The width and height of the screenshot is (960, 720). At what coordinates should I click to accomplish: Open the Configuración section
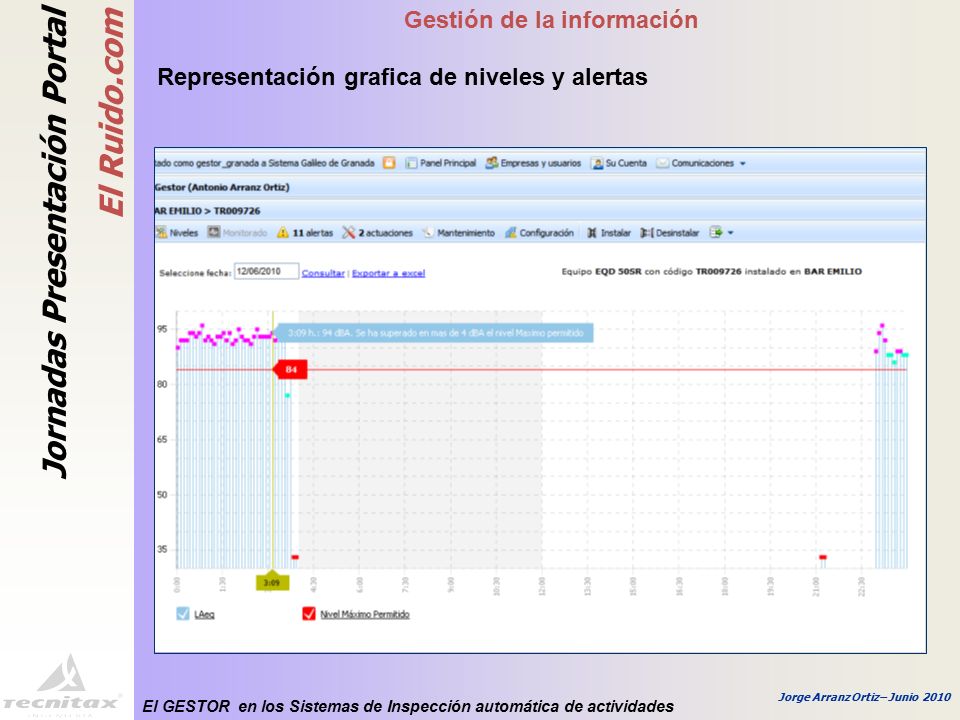click(547, 233)
